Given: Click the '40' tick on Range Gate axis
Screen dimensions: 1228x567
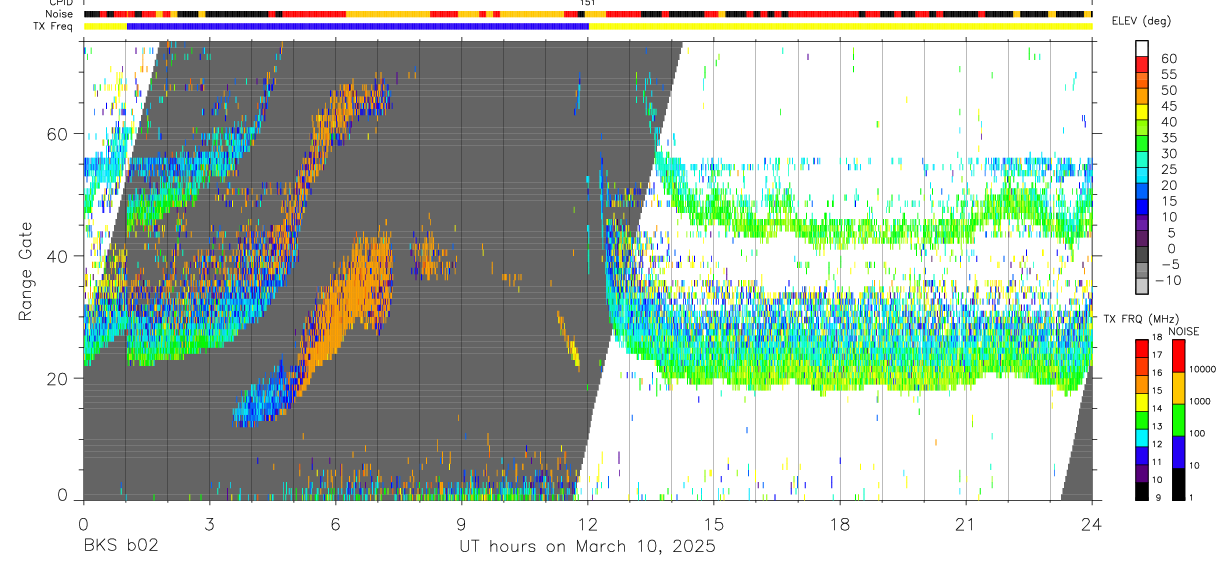Looking at the screenshot, I should pos(57,256).
